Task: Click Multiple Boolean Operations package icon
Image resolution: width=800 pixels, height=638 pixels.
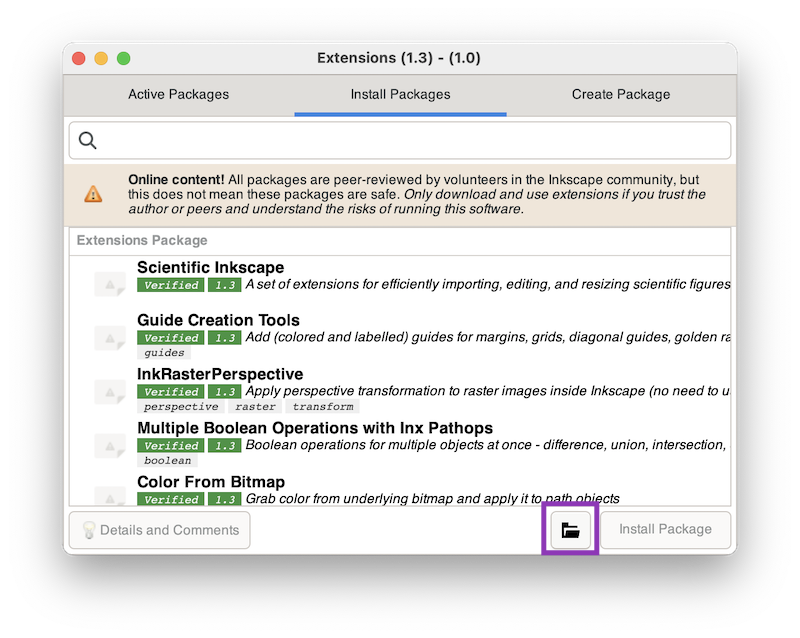Action: click(x=109, y=445)
